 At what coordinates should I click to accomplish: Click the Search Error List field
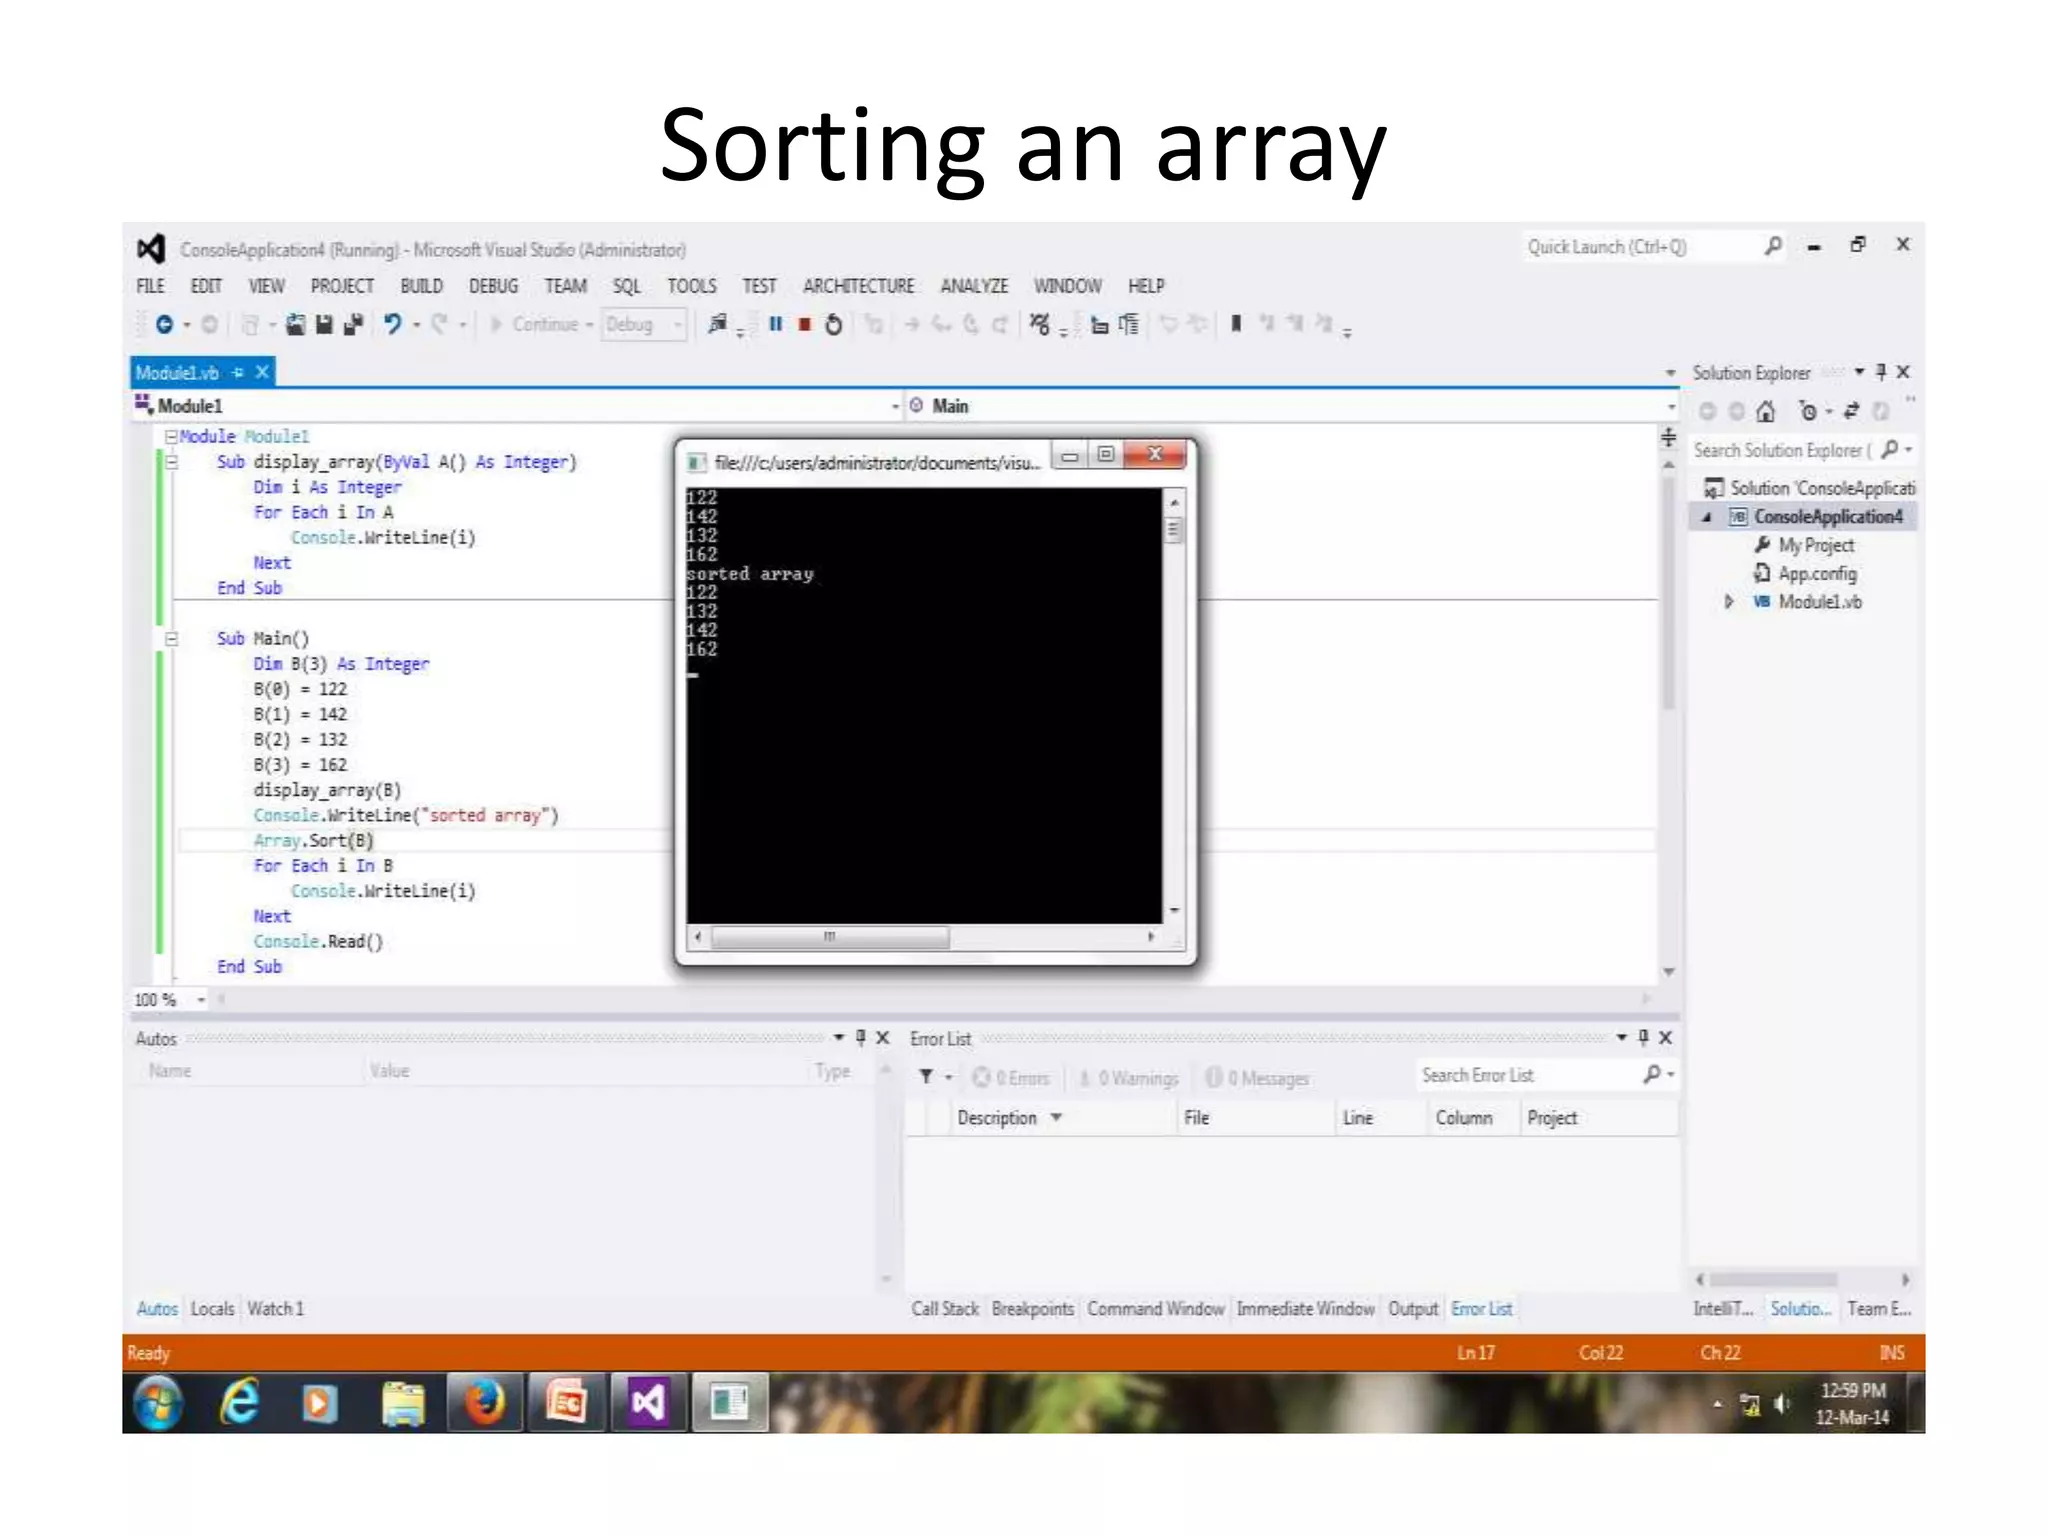pos(1528,1075)
